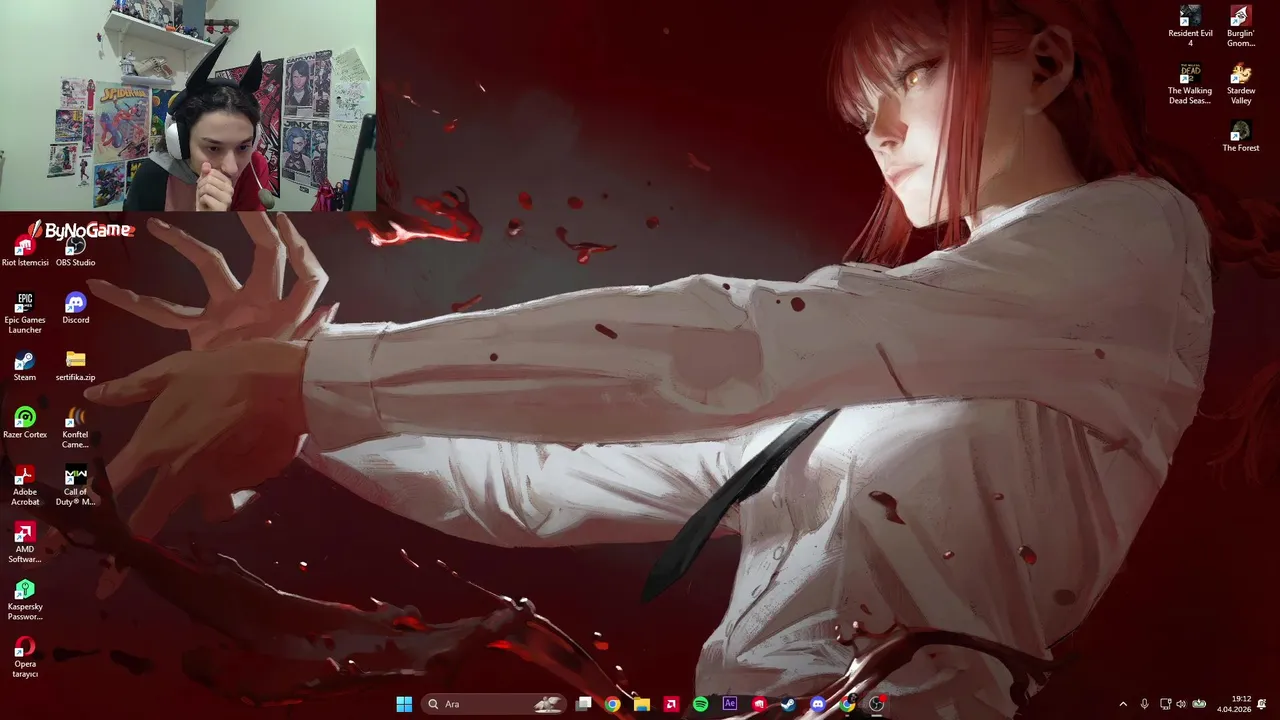The width and height of the screenshot is (1280, 720).
Task: Select the Discord desktop shortcut
Action: 75,308
